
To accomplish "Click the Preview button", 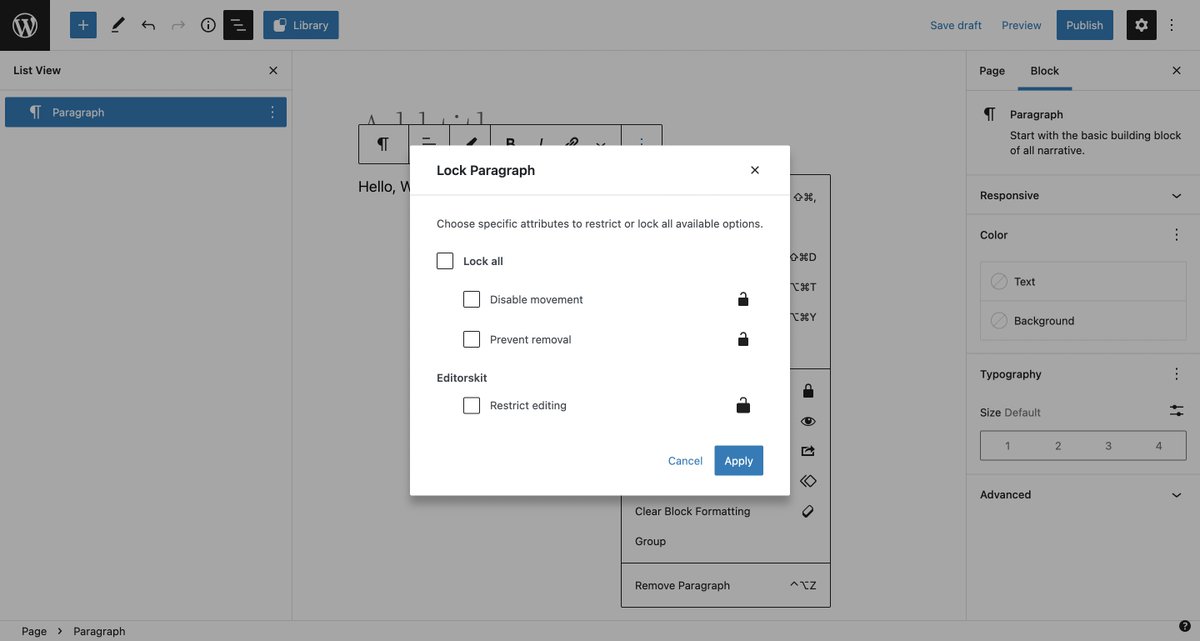I will click(x=1022, y=25).
